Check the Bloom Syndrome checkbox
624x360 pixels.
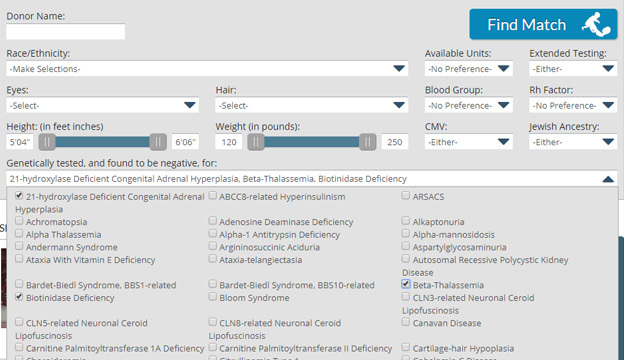pos(213,296)
